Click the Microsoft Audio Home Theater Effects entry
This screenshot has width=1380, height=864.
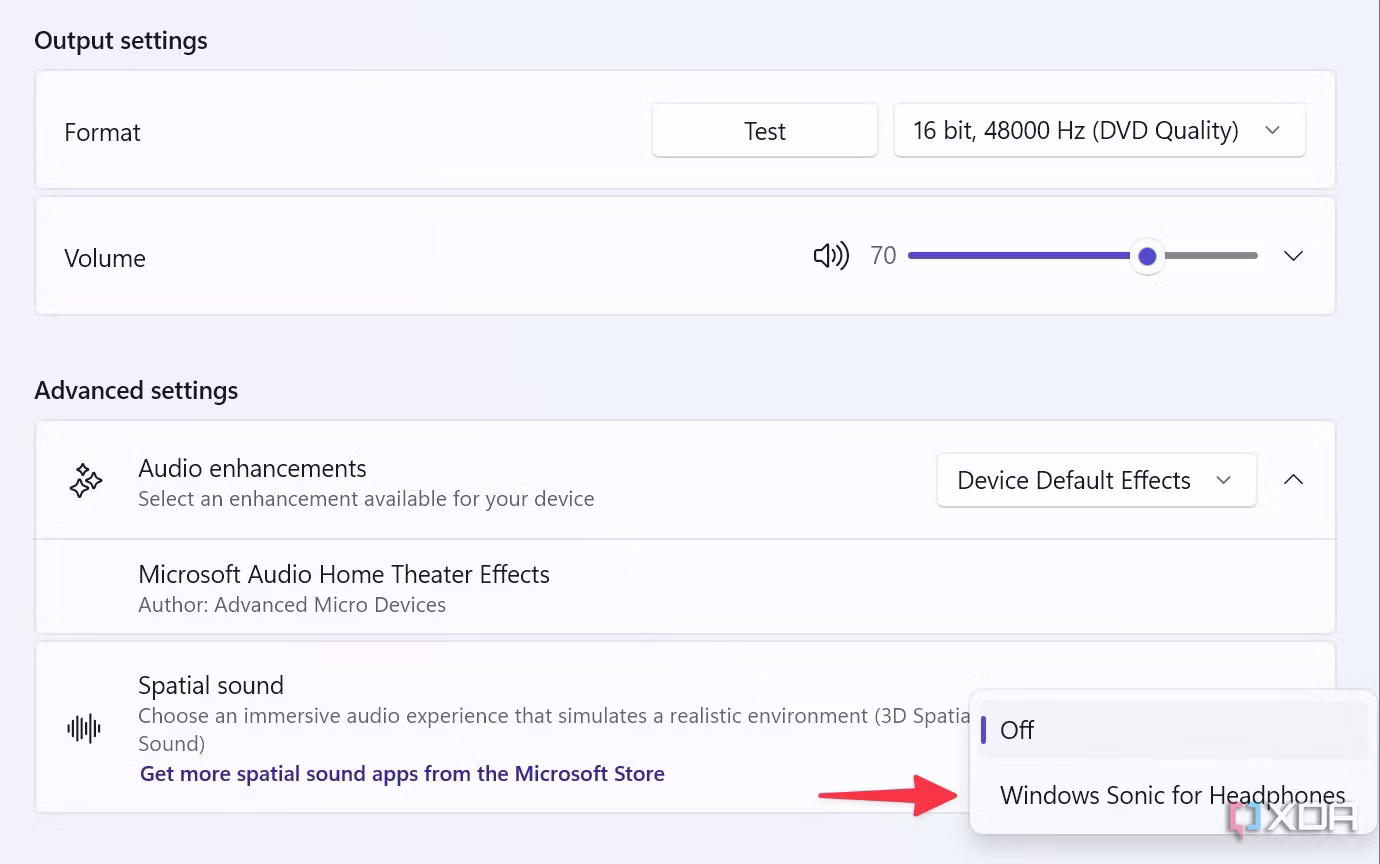[685, 587]
